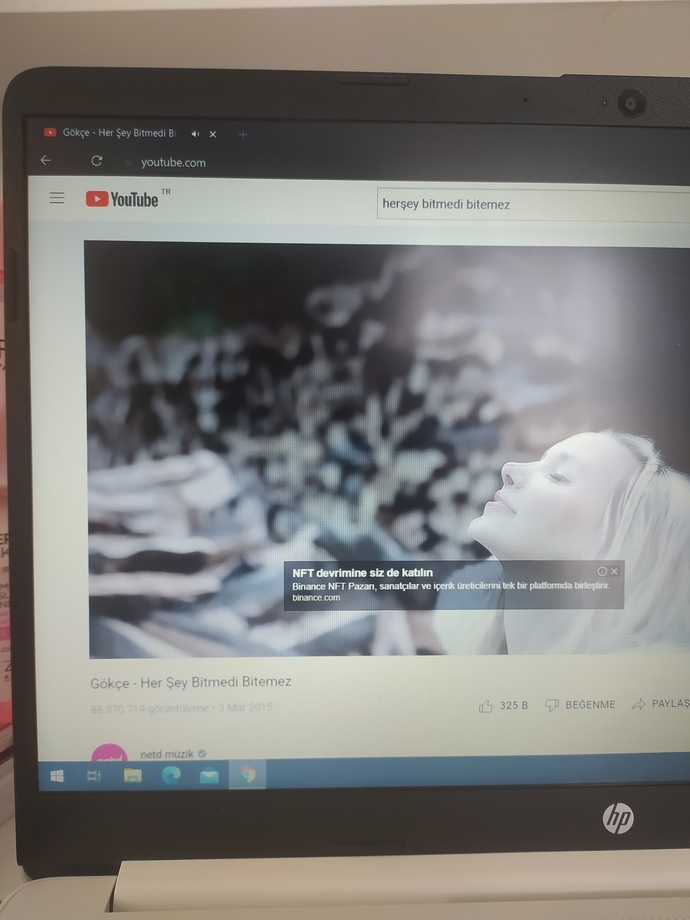This screenshot has height=920, width=690.
Task: Open the Windows Start menu
Action: [57, 776]
